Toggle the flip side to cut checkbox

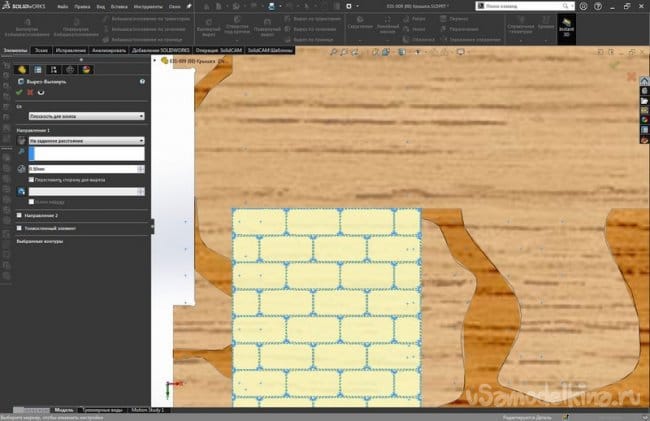click(x=31, y=180)
